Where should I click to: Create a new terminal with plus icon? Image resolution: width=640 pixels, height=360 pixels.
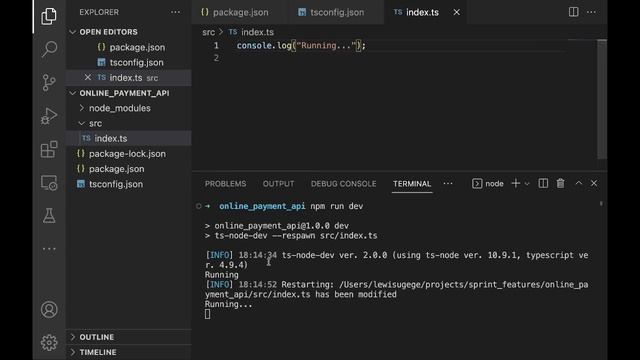(x=516, y=184)
